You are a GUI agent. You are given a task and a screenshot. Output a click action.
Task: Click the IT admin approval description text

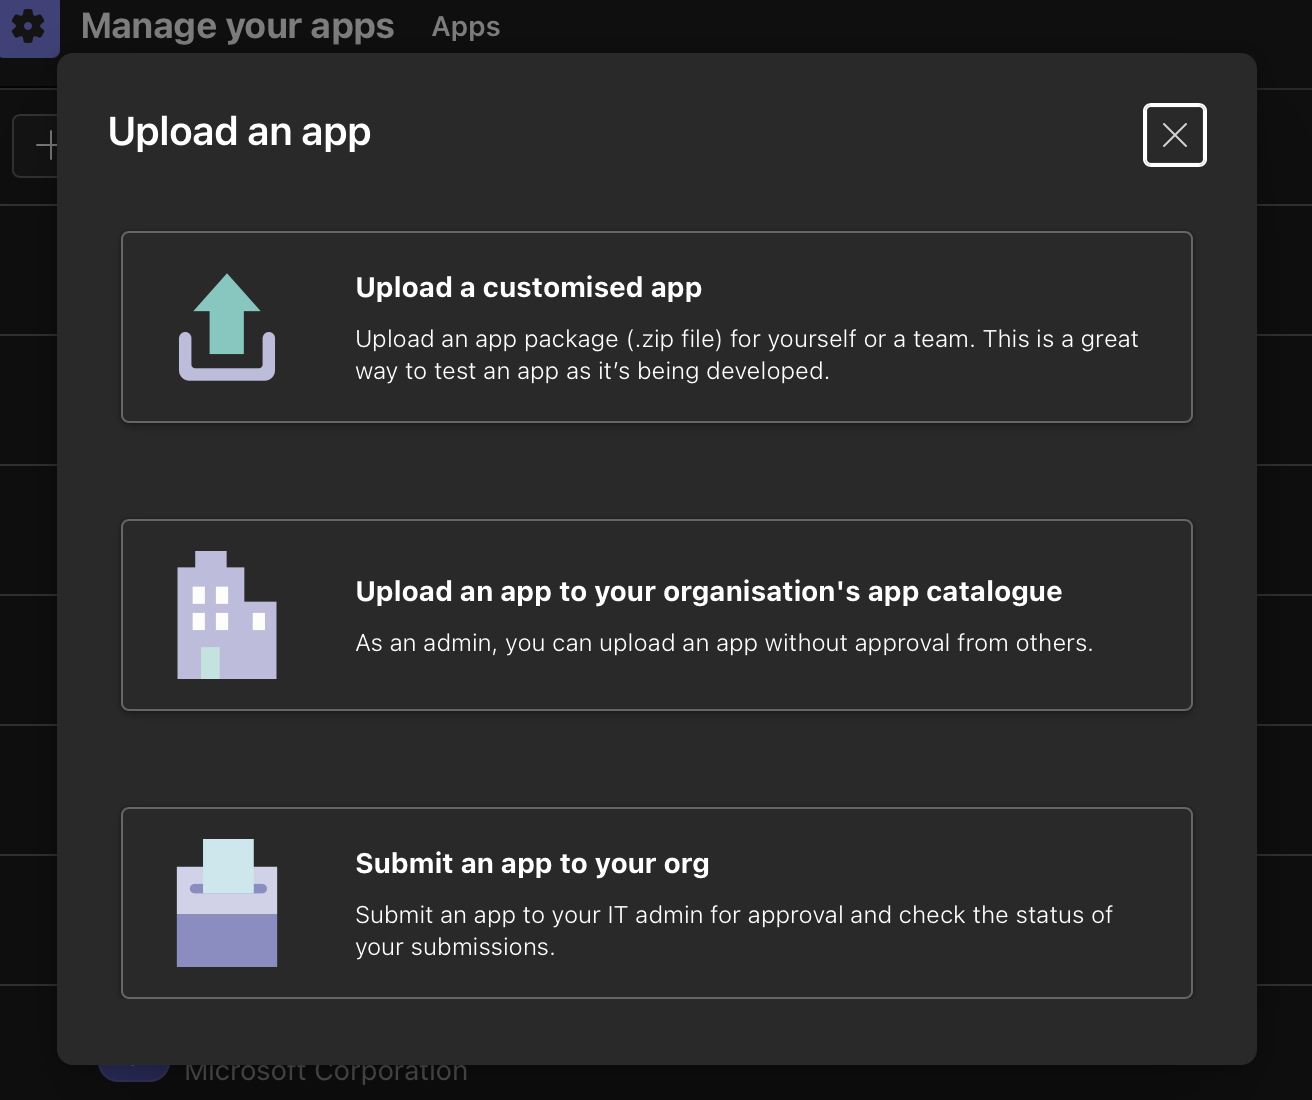click(733, 930)
